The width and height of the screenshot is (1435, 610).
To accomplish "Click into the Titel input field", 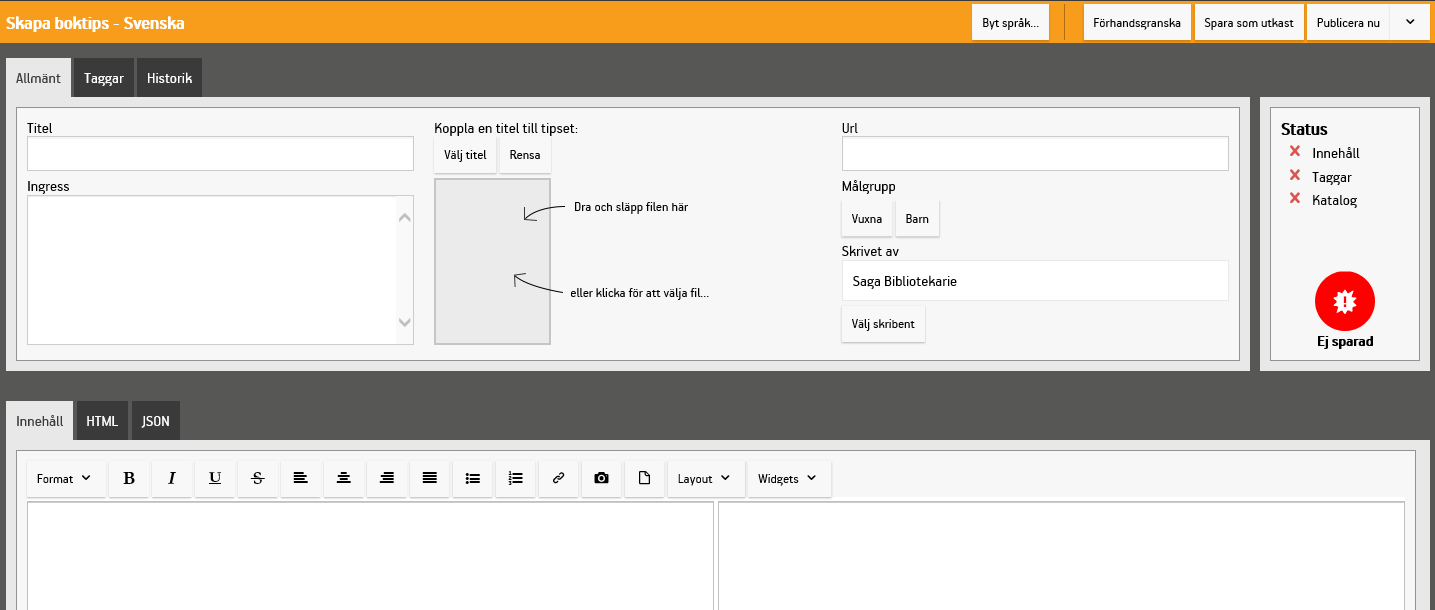I will pyautogui.click(x=220, y=153).
